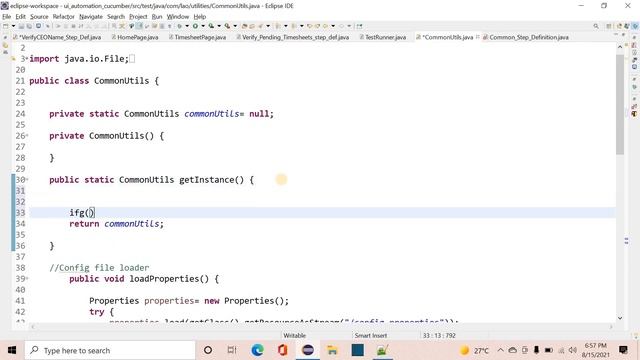Screen dimensions: 640x360
Task: Open the Edit menu
Action: pyautogui.click(x=20, y=17)
